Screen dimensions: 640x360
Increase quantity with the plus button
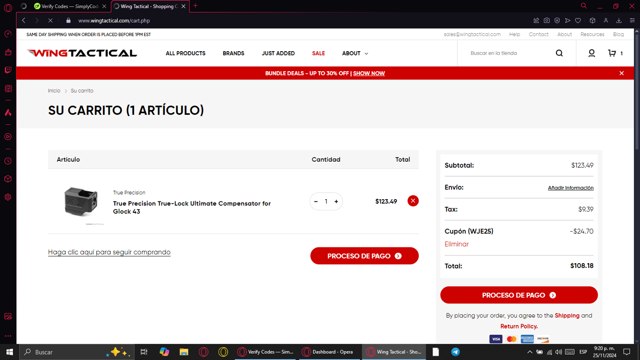point(336,201)
